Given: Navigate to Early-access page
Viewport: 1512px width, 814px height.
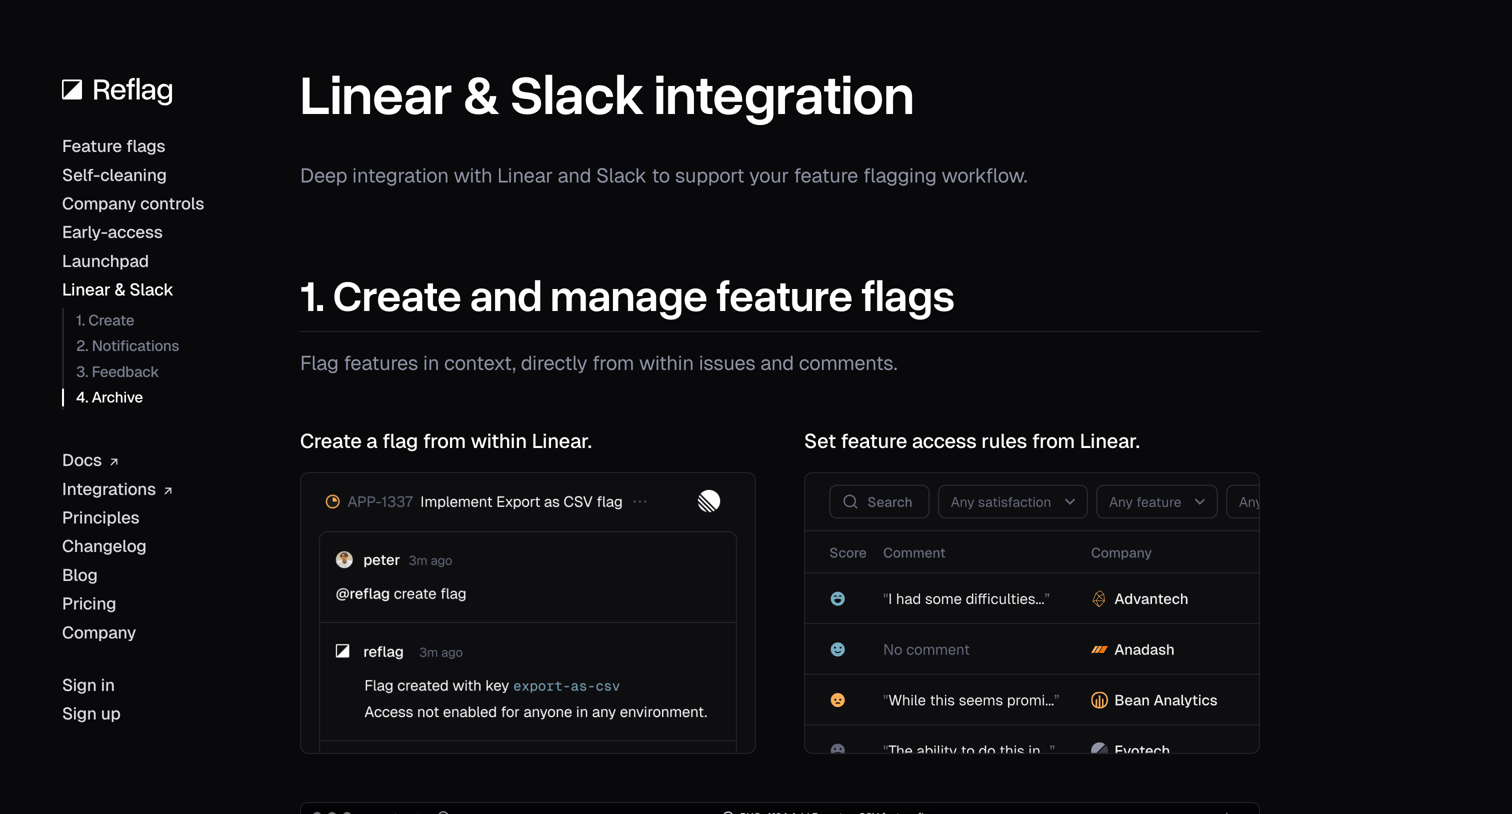Looking at the screenshot, I should click(112, 232).
